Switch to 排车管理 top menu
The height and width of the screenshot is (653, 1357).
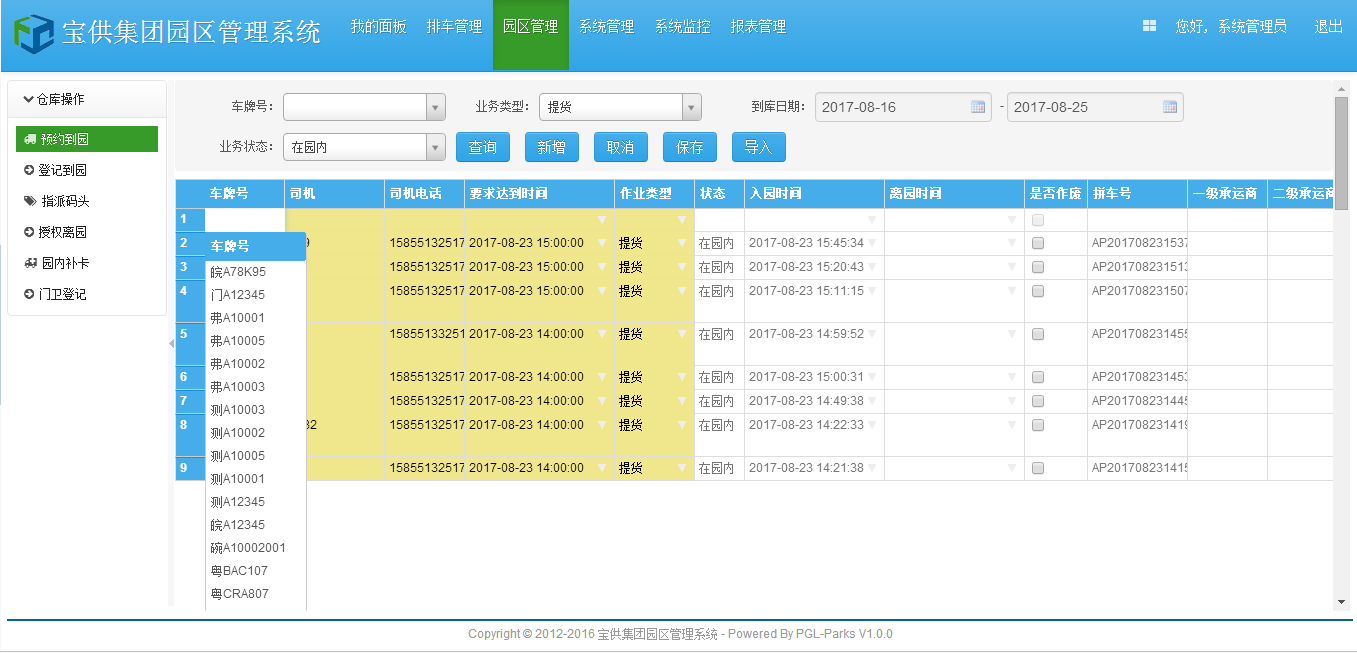pos(454,27)
